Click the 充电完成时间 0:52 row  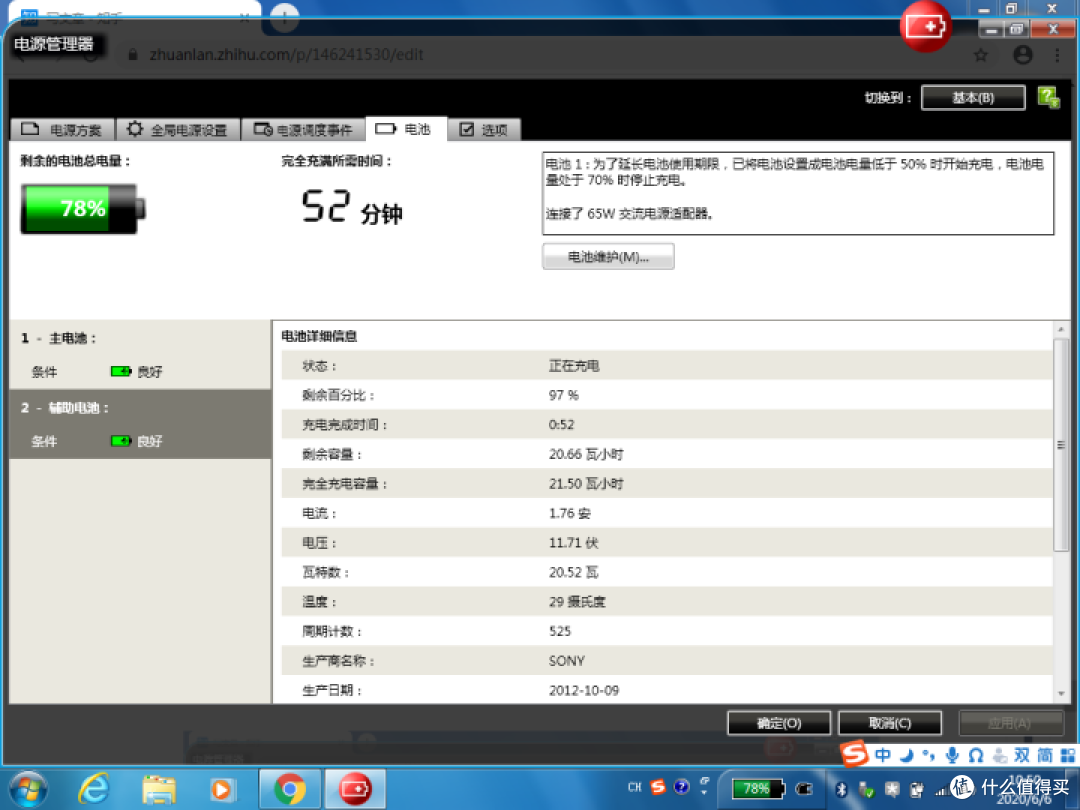(x=666, y=425)
